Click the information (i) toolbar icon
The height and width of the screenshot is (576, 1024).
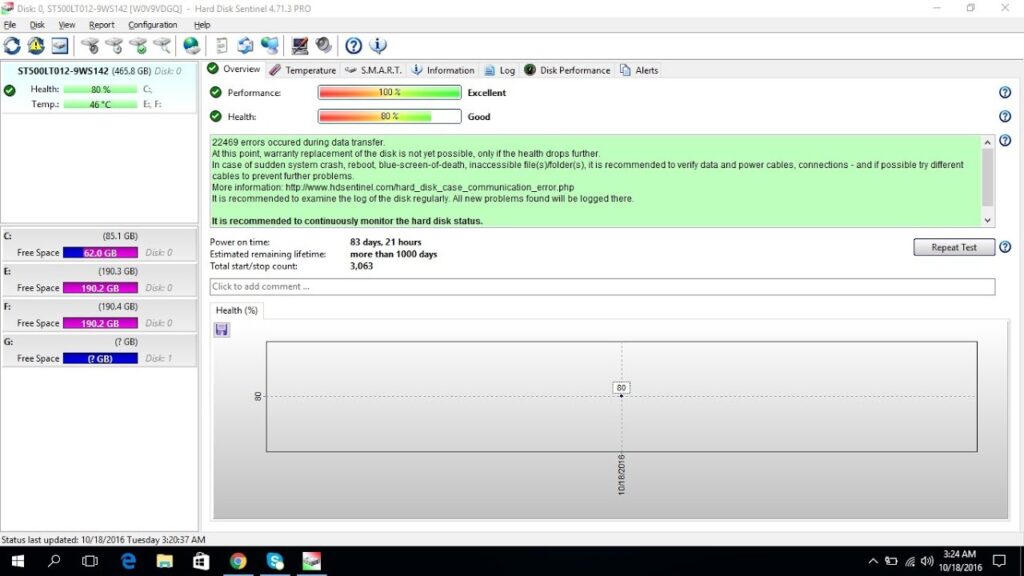(x=377, y=45)
